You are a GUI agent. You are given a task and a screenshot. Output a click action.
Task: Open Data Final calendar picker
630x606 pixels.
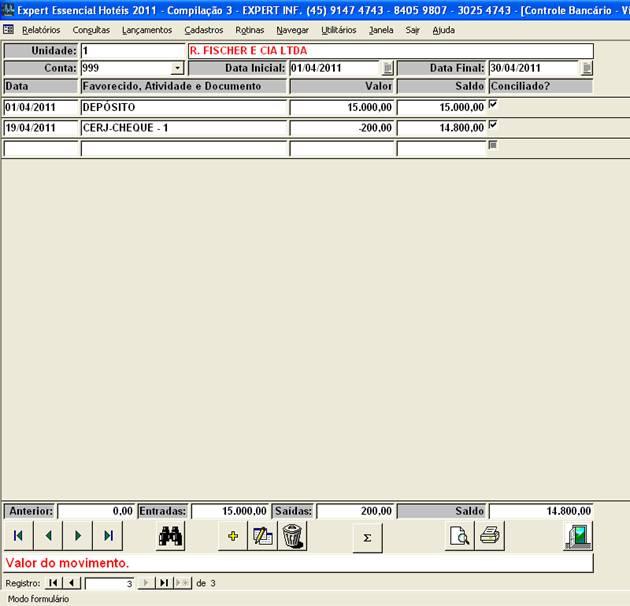click(586, 68)
